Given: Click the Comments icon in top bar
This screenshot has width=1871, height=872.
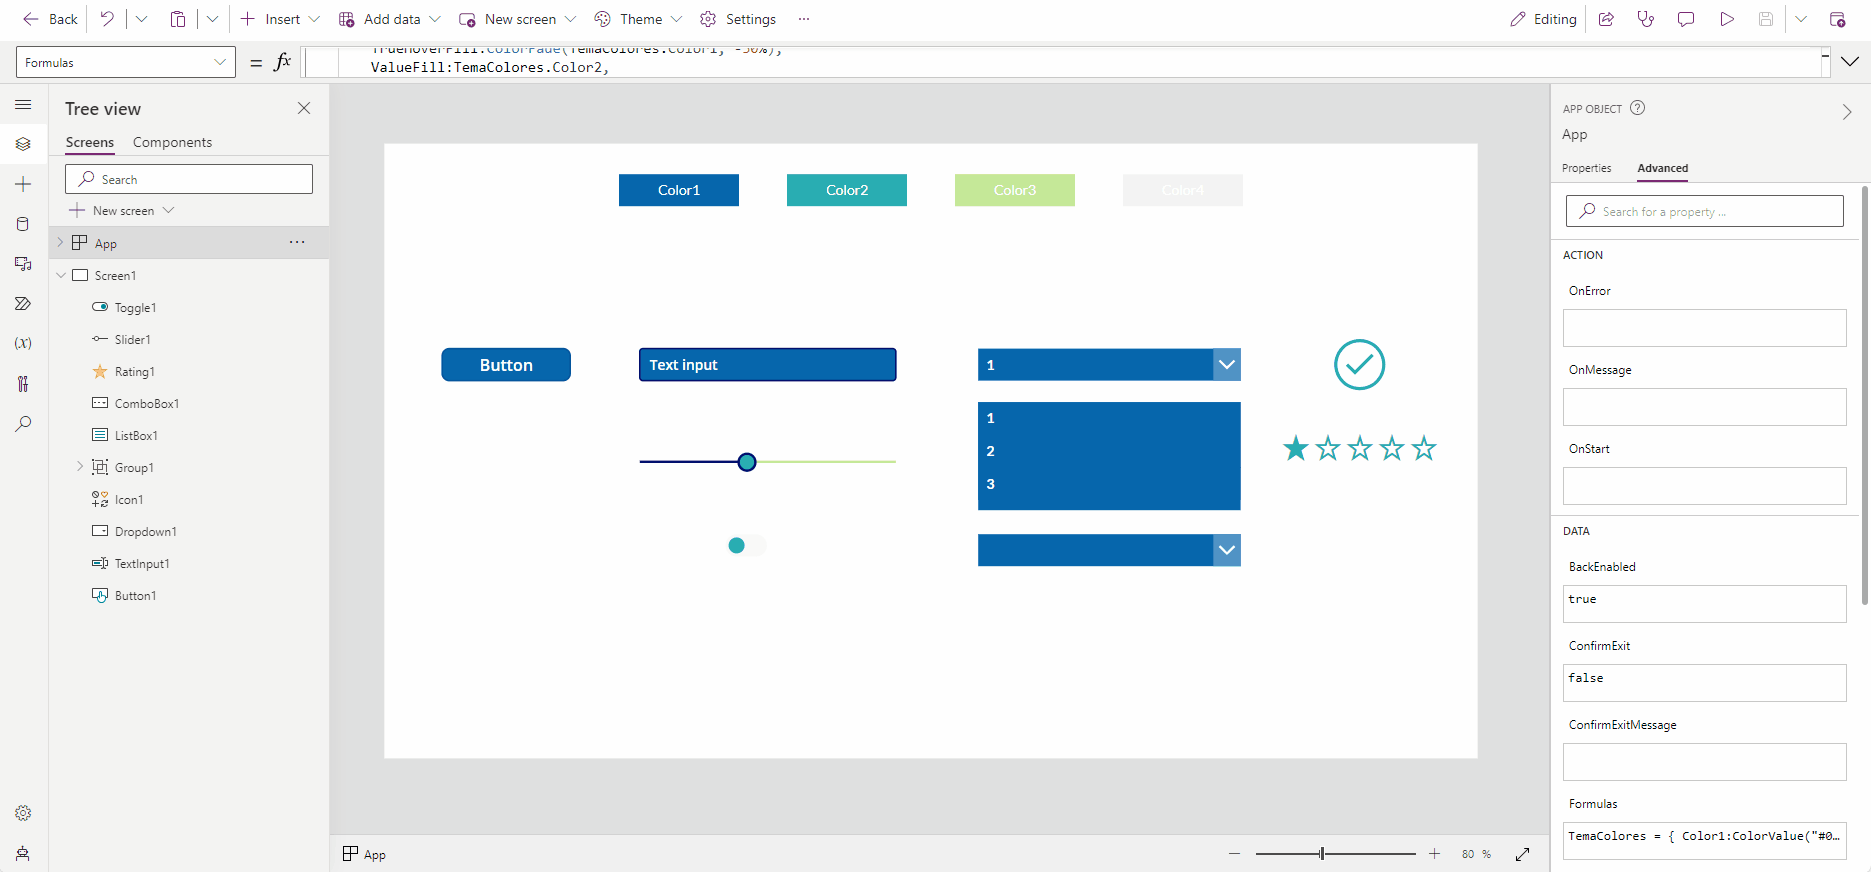Looking at the screenshot, I should tap(1686, 19).
